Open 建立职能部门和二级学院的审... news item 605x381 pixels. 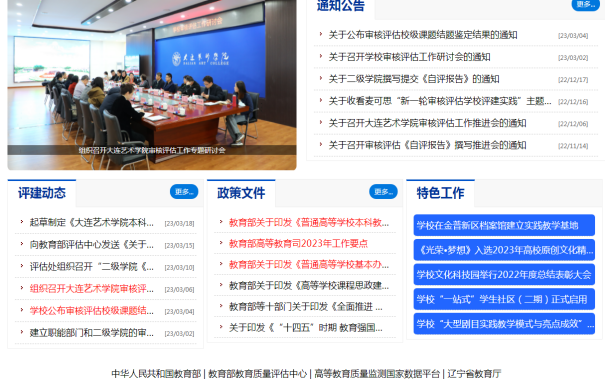tap(92, 333)
